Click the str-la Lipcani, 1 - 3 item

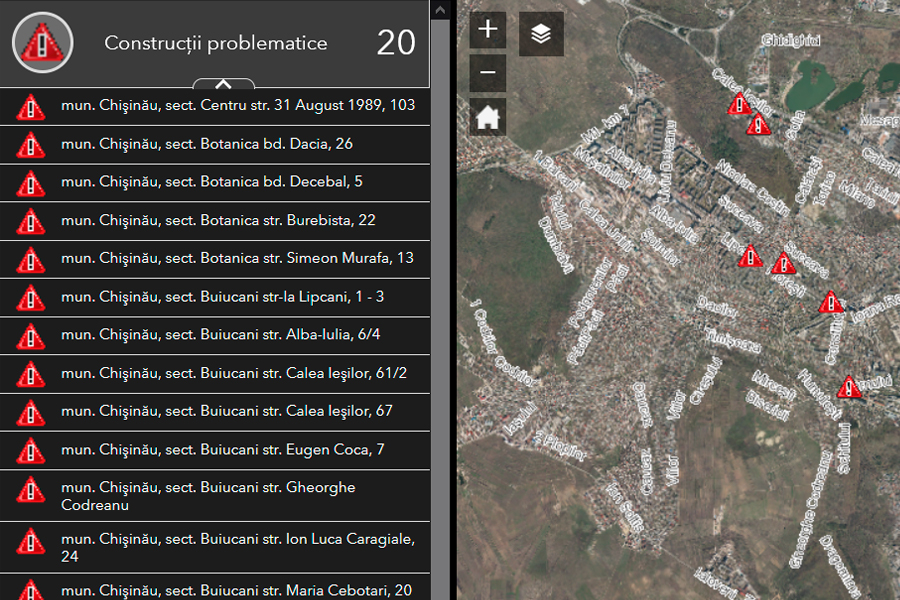click(x=222, y=296)
